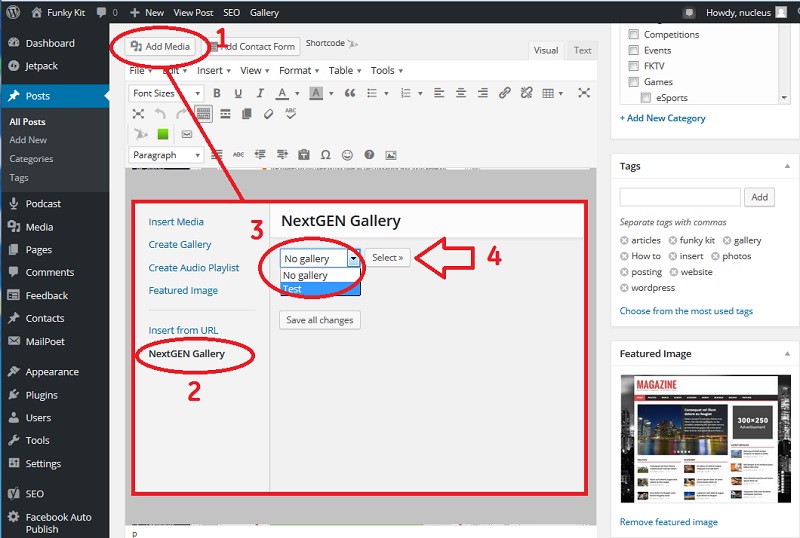Check the Competitions category
The width and height of the screenshot is (800, 538).
(633, 34)
